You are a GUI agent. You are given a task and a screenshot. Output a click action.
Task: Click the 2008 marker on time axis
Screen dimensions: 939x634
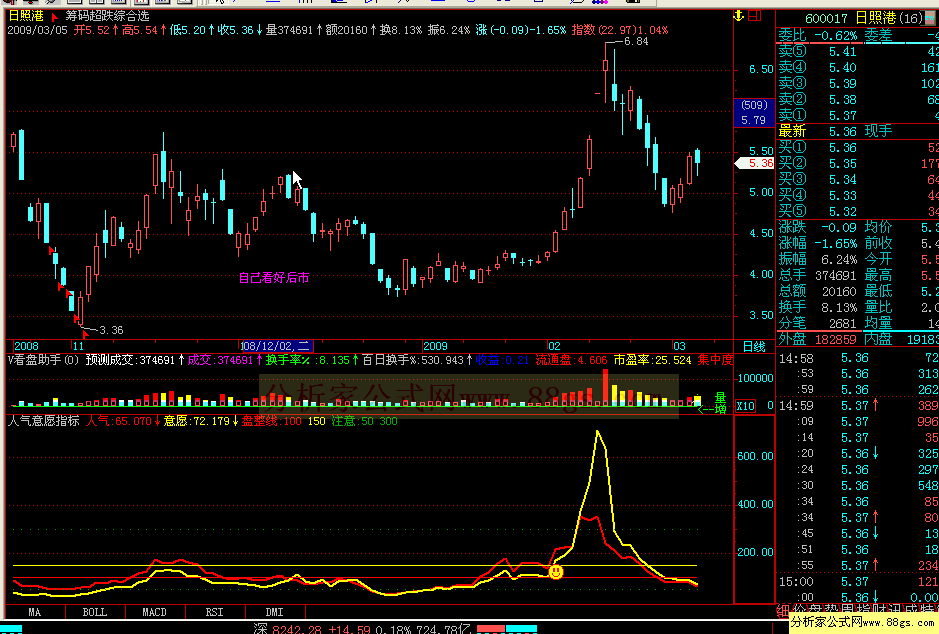coord(26,346)
